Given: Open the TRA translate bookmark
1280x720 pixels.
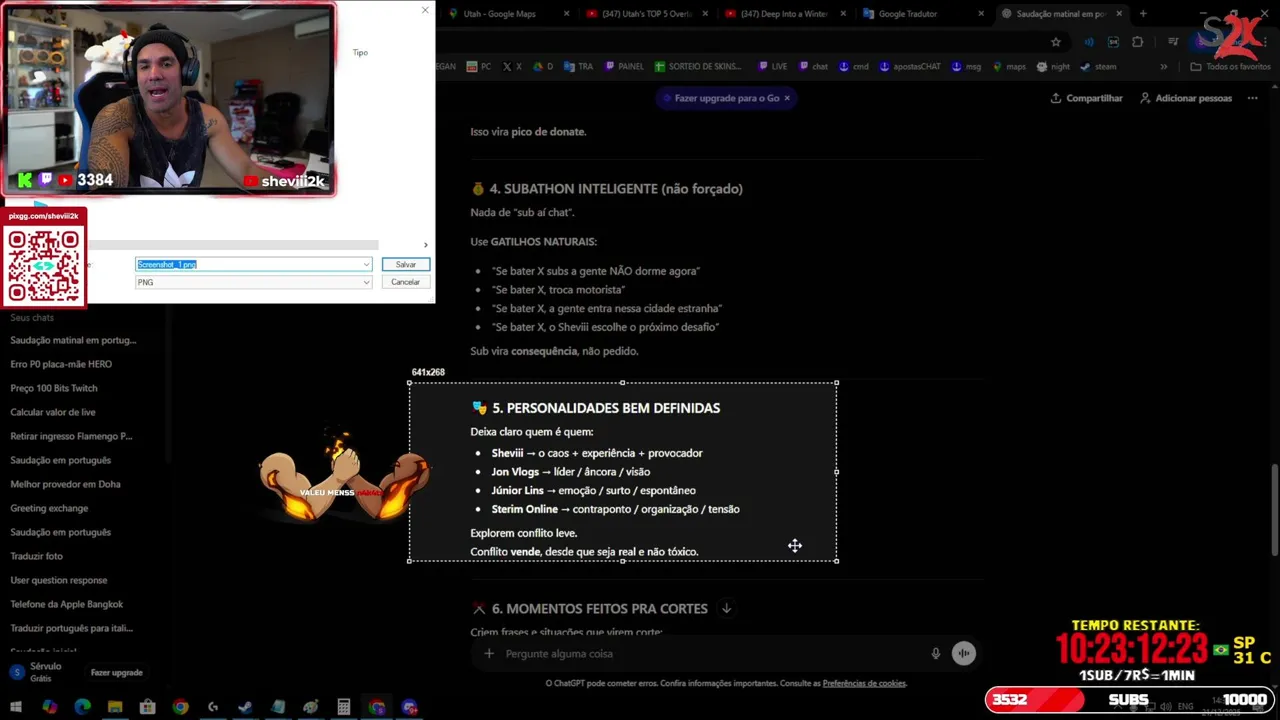Looking at the screenshot, I should (578, 67).
